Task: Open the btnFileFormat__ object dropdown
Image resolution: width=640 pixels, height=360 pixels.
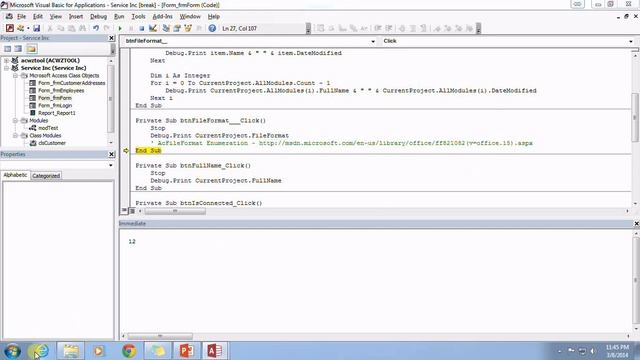Action: pos(373,41)
